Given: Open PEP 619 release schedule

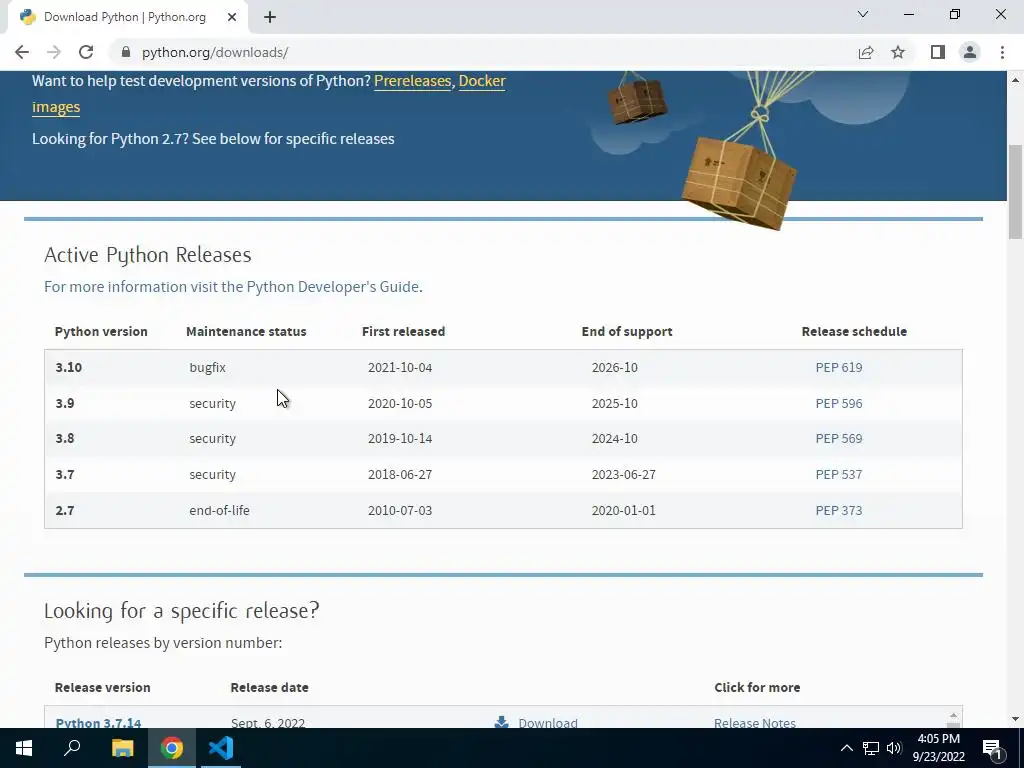Looking at the screenshot, I should (839, 368).
